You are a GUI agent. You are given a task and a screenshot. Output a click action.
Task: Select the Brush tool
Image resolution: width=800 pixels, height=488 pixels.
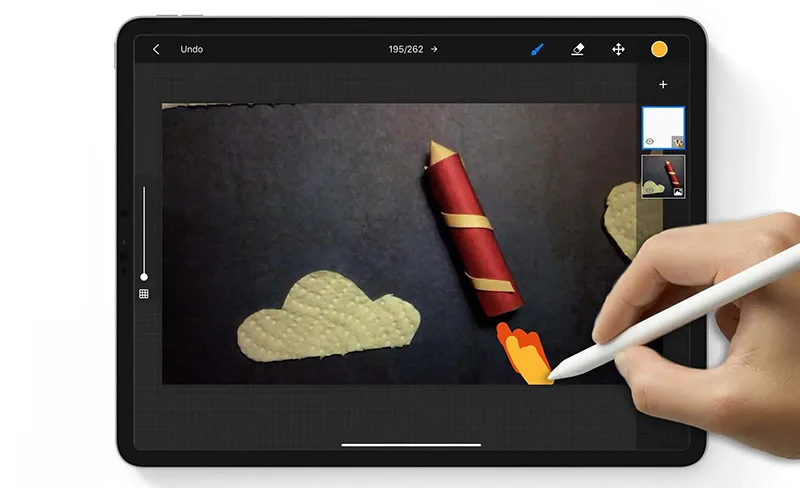pyautogui.click(x=537, y=49)
